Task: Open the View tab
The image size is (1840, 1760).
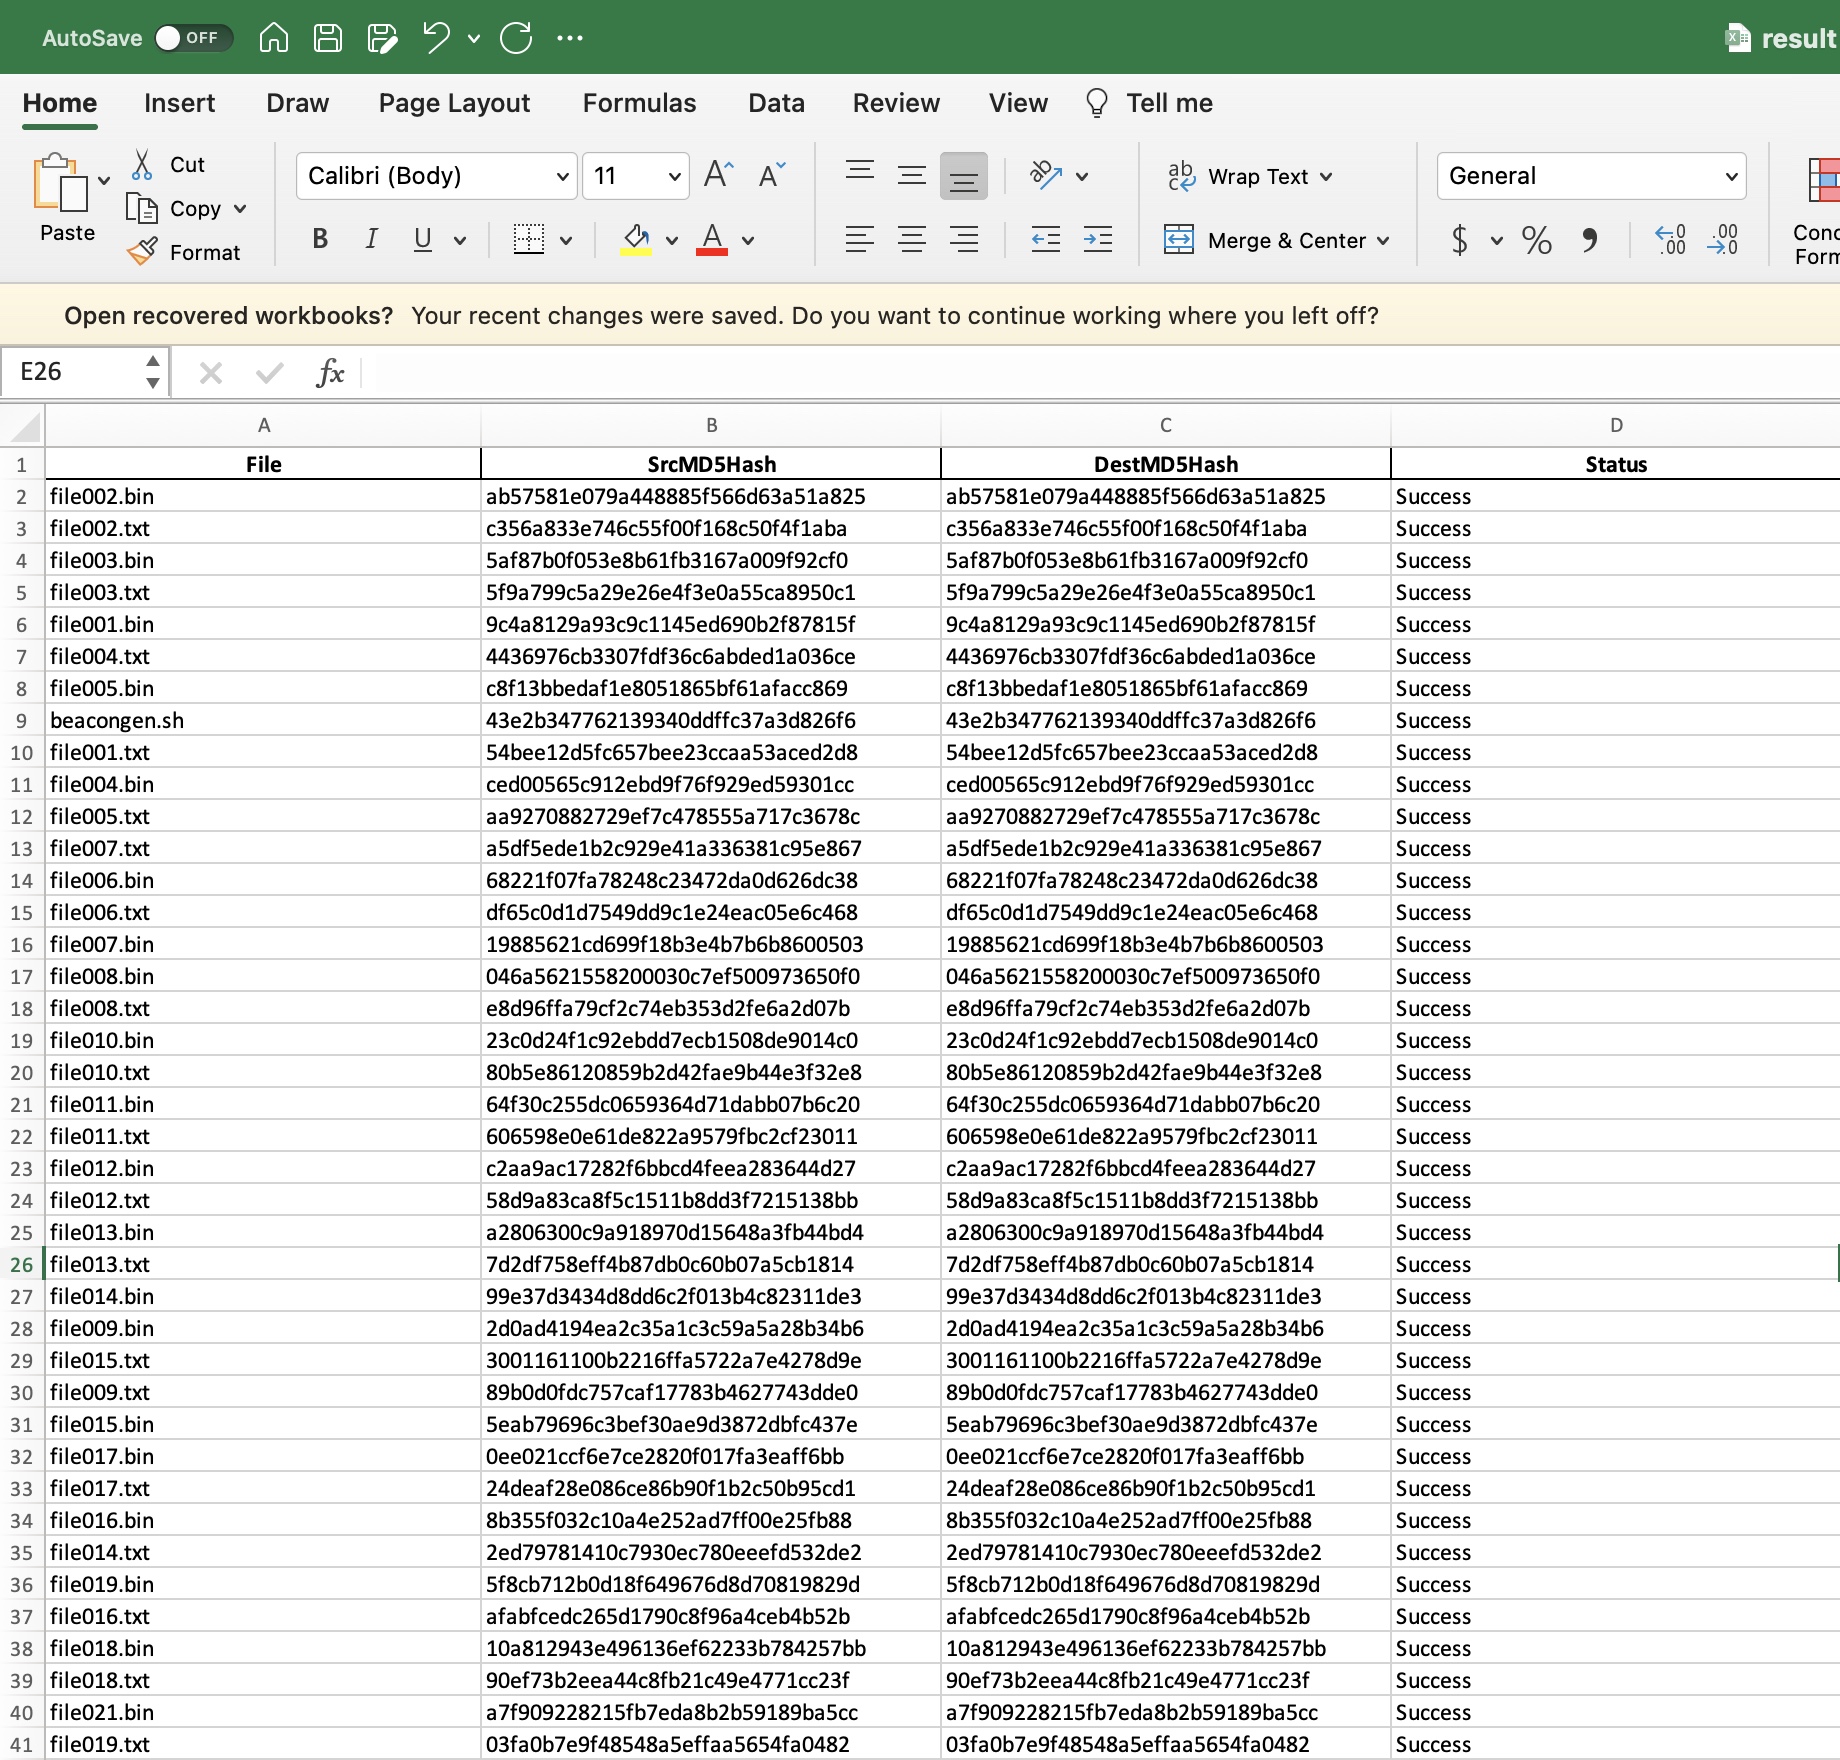Action: 1018,103
